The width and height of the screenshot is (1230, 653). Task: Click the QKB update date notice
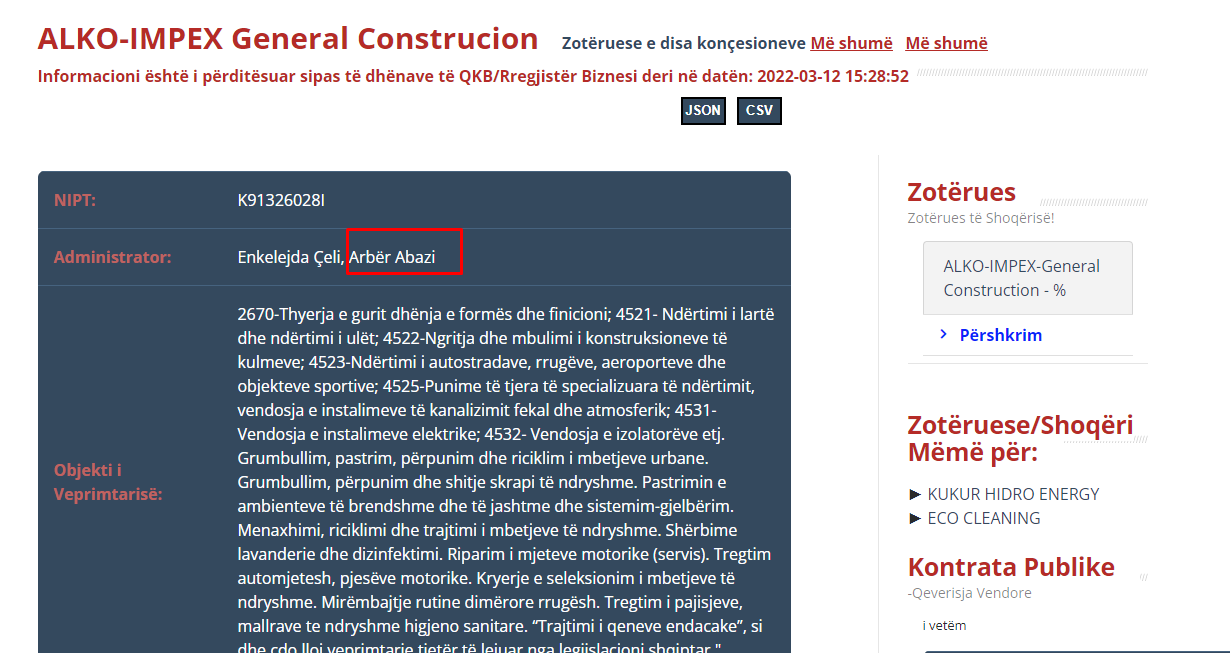click(x=473, y=76)
